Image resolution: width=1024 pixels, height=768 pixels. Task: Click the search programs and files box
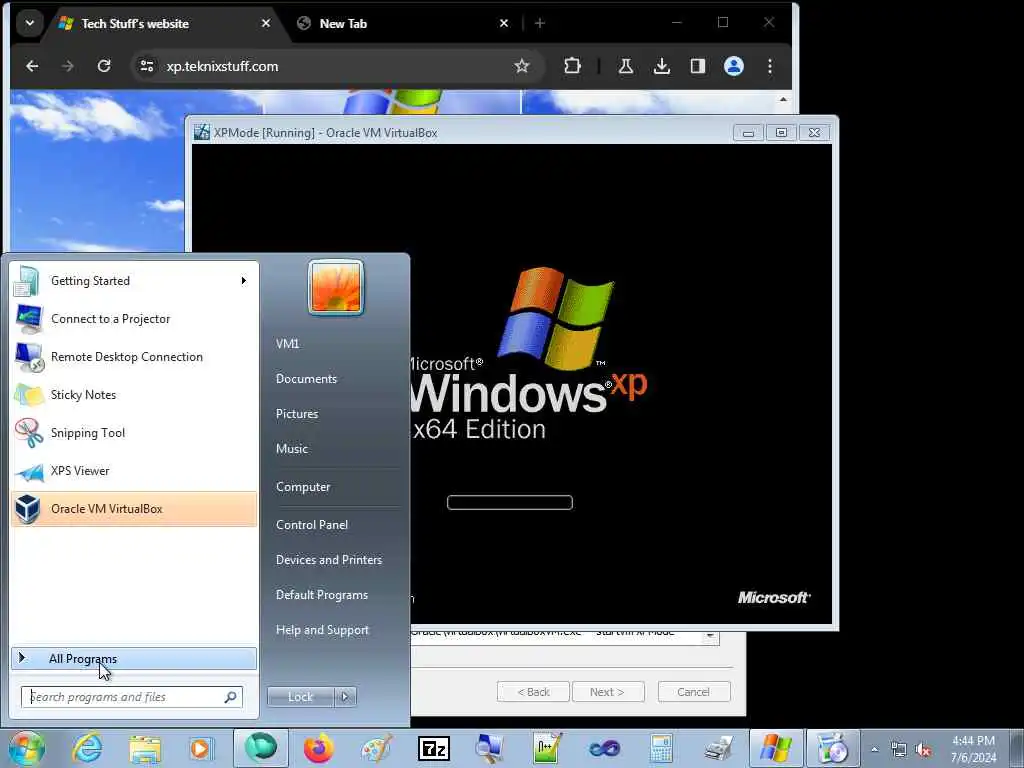[132, 697]
